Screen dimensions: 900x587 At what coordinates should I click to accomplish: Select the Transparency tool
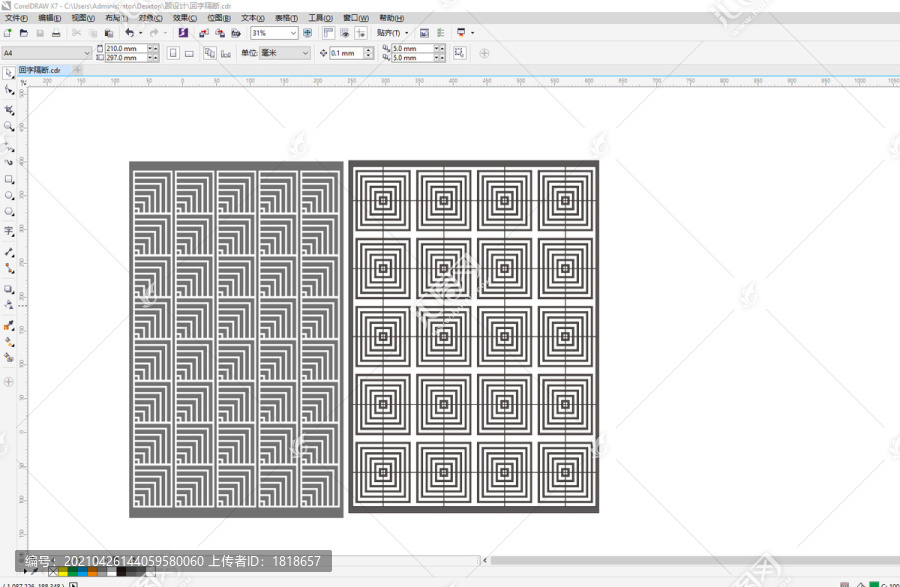click(x=9, y=305)
